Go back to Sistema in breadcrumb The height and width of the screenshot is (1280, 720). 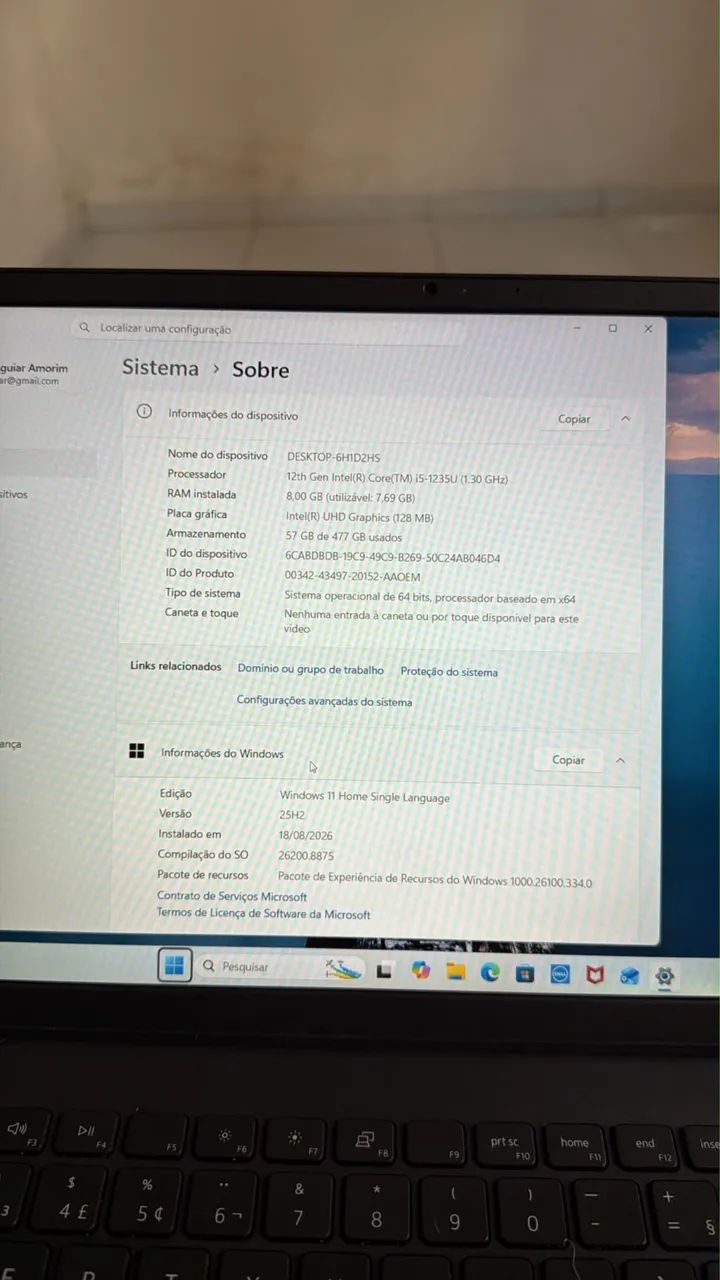click(160, 367)
